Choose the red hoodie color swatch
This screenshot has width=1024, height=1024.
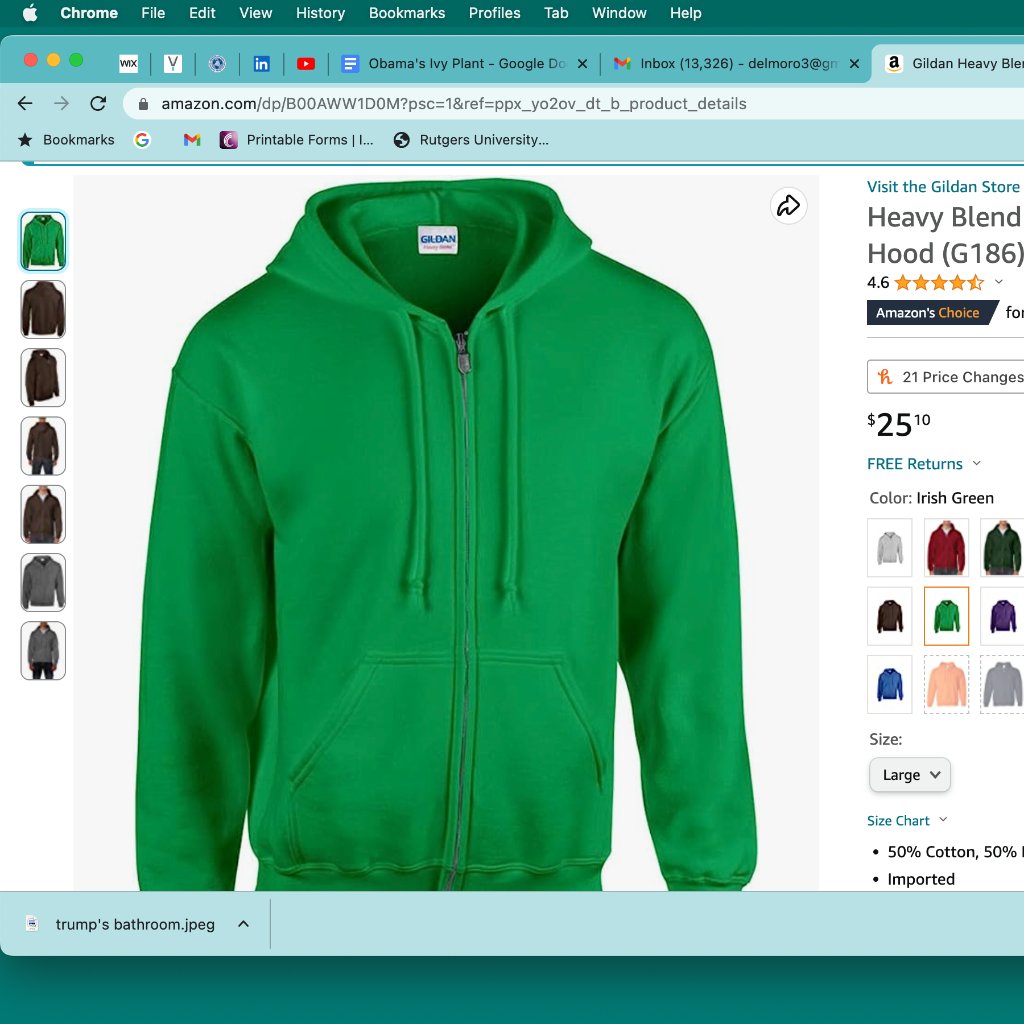(x=946, y=548)
